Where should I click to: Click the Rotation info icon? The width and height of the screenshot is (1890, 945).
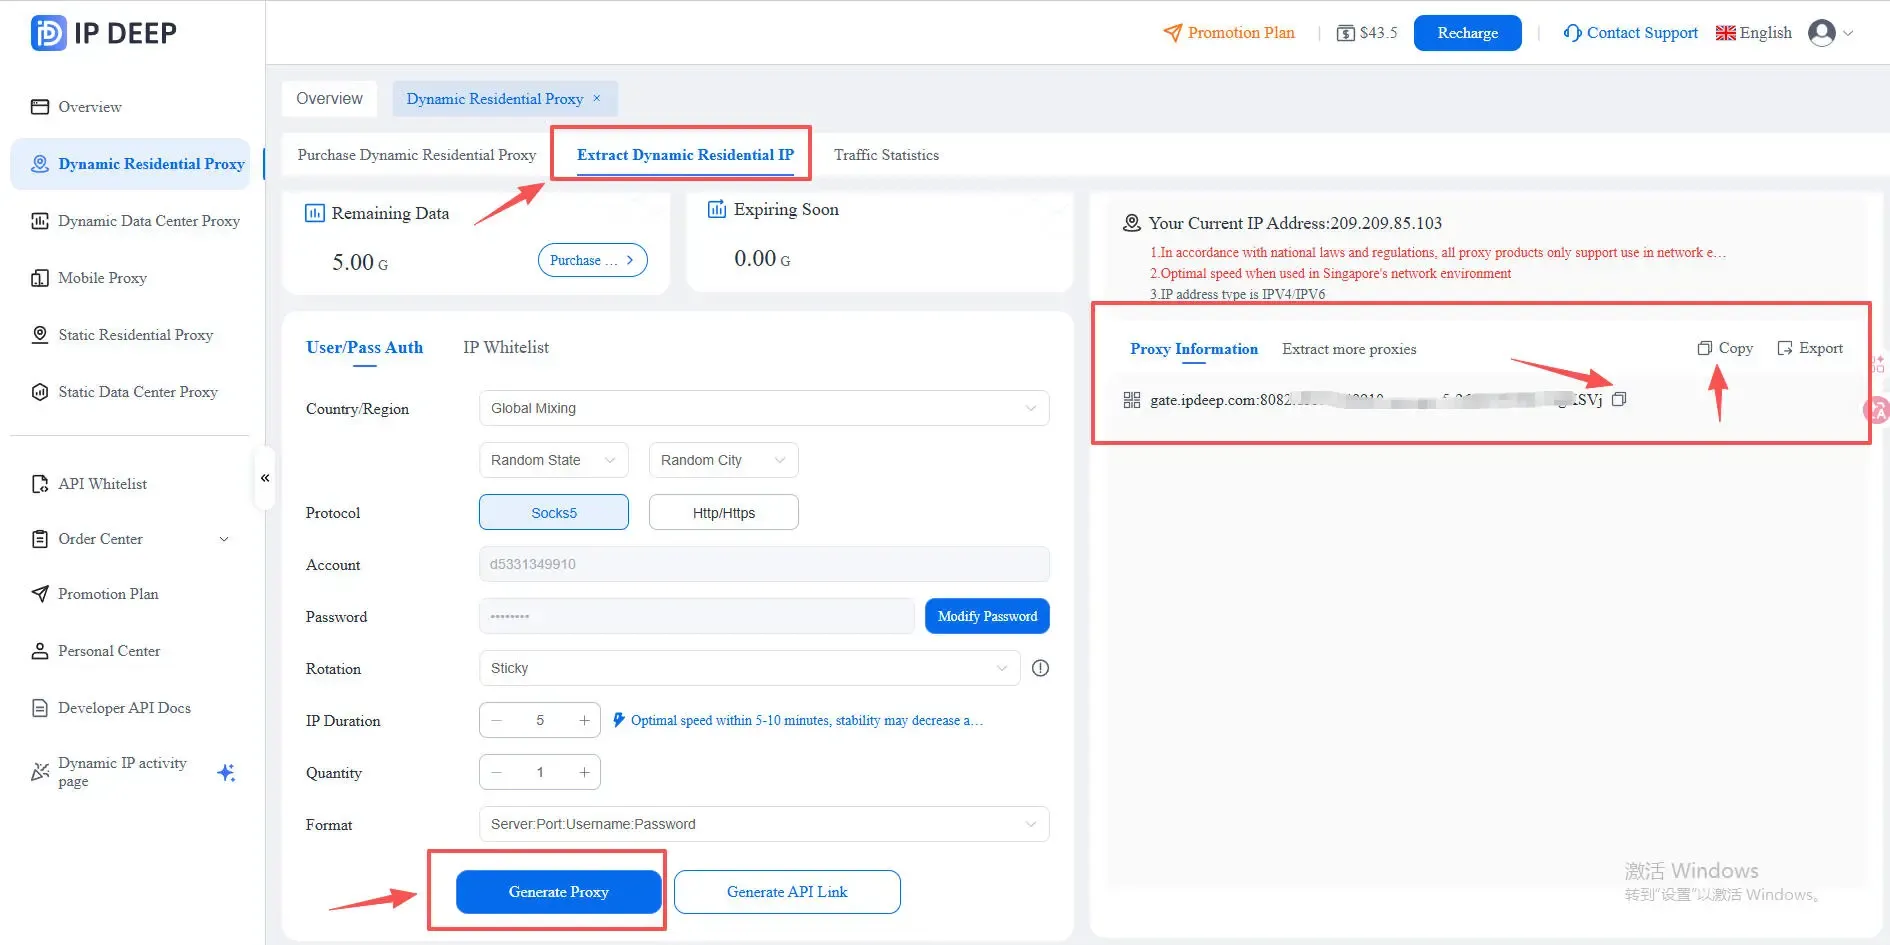pos(1040,668)
